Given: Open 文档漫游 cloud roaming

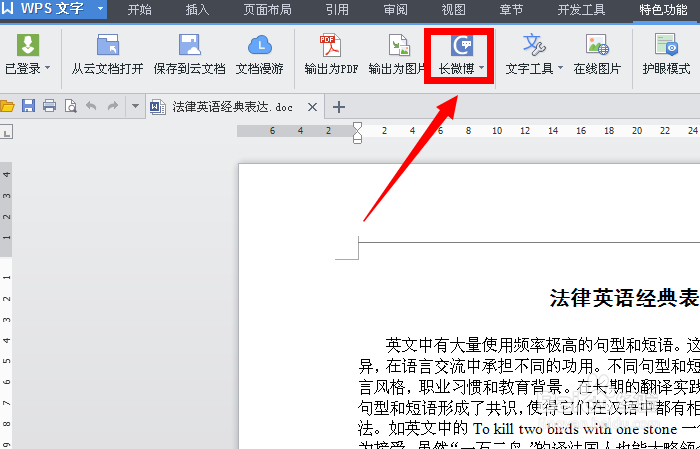Looking at the screenshot, I should pyautogui.click(x=260, y=55).
